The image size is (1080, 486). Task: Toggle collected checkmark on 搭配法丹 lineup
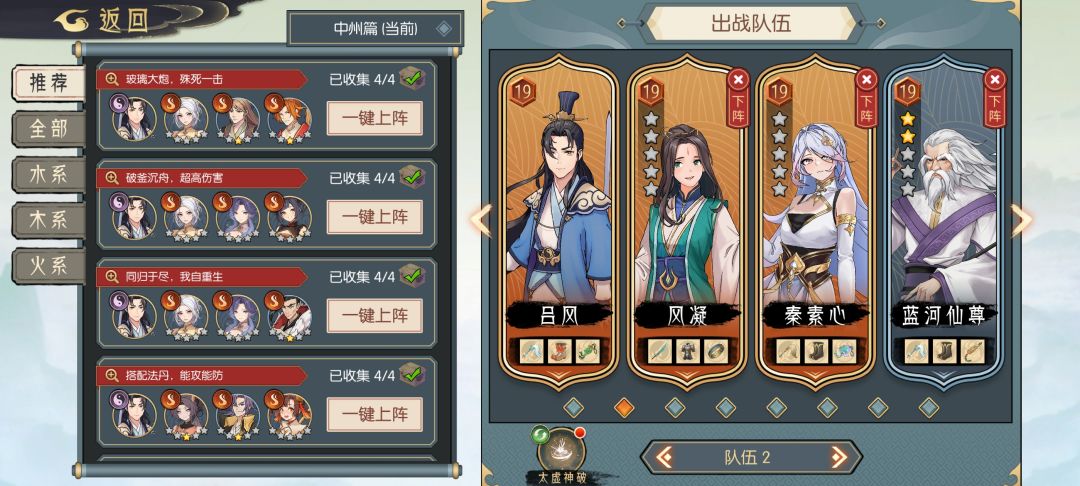tap(412, 375)
